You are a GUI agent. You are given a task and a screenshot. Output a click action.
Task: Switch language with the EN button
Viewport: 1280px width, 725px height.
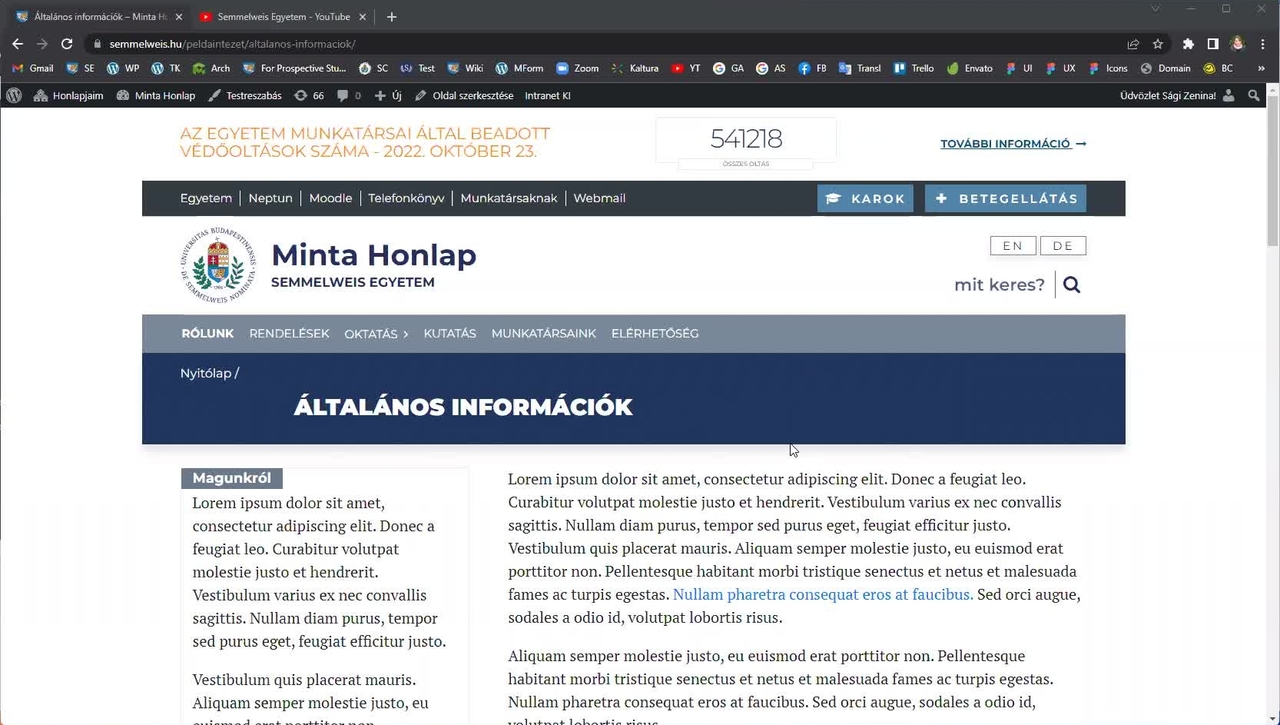click(1013, 246)
